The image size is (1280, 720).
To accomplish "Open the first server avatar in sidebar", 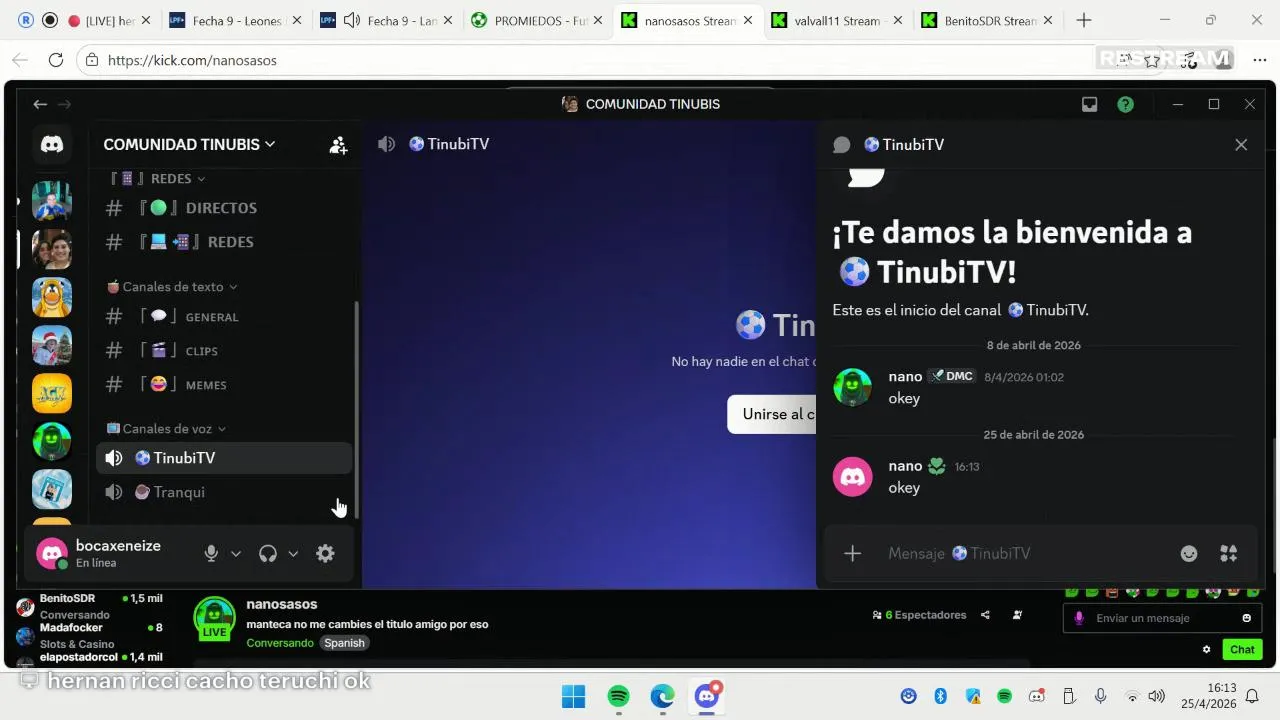I will [52, 201].
